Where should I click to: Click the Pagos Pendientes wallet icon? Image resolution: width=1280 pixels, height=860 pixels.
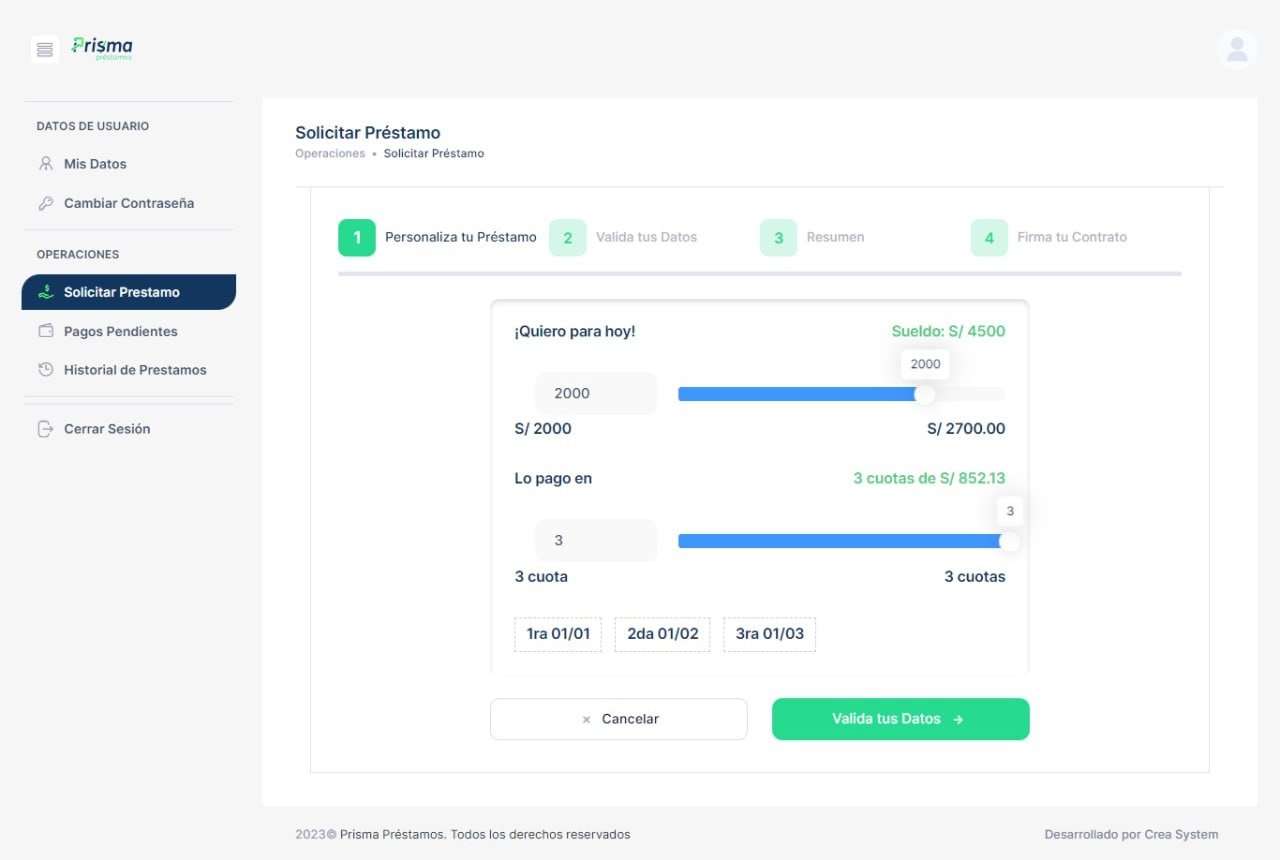45,331
